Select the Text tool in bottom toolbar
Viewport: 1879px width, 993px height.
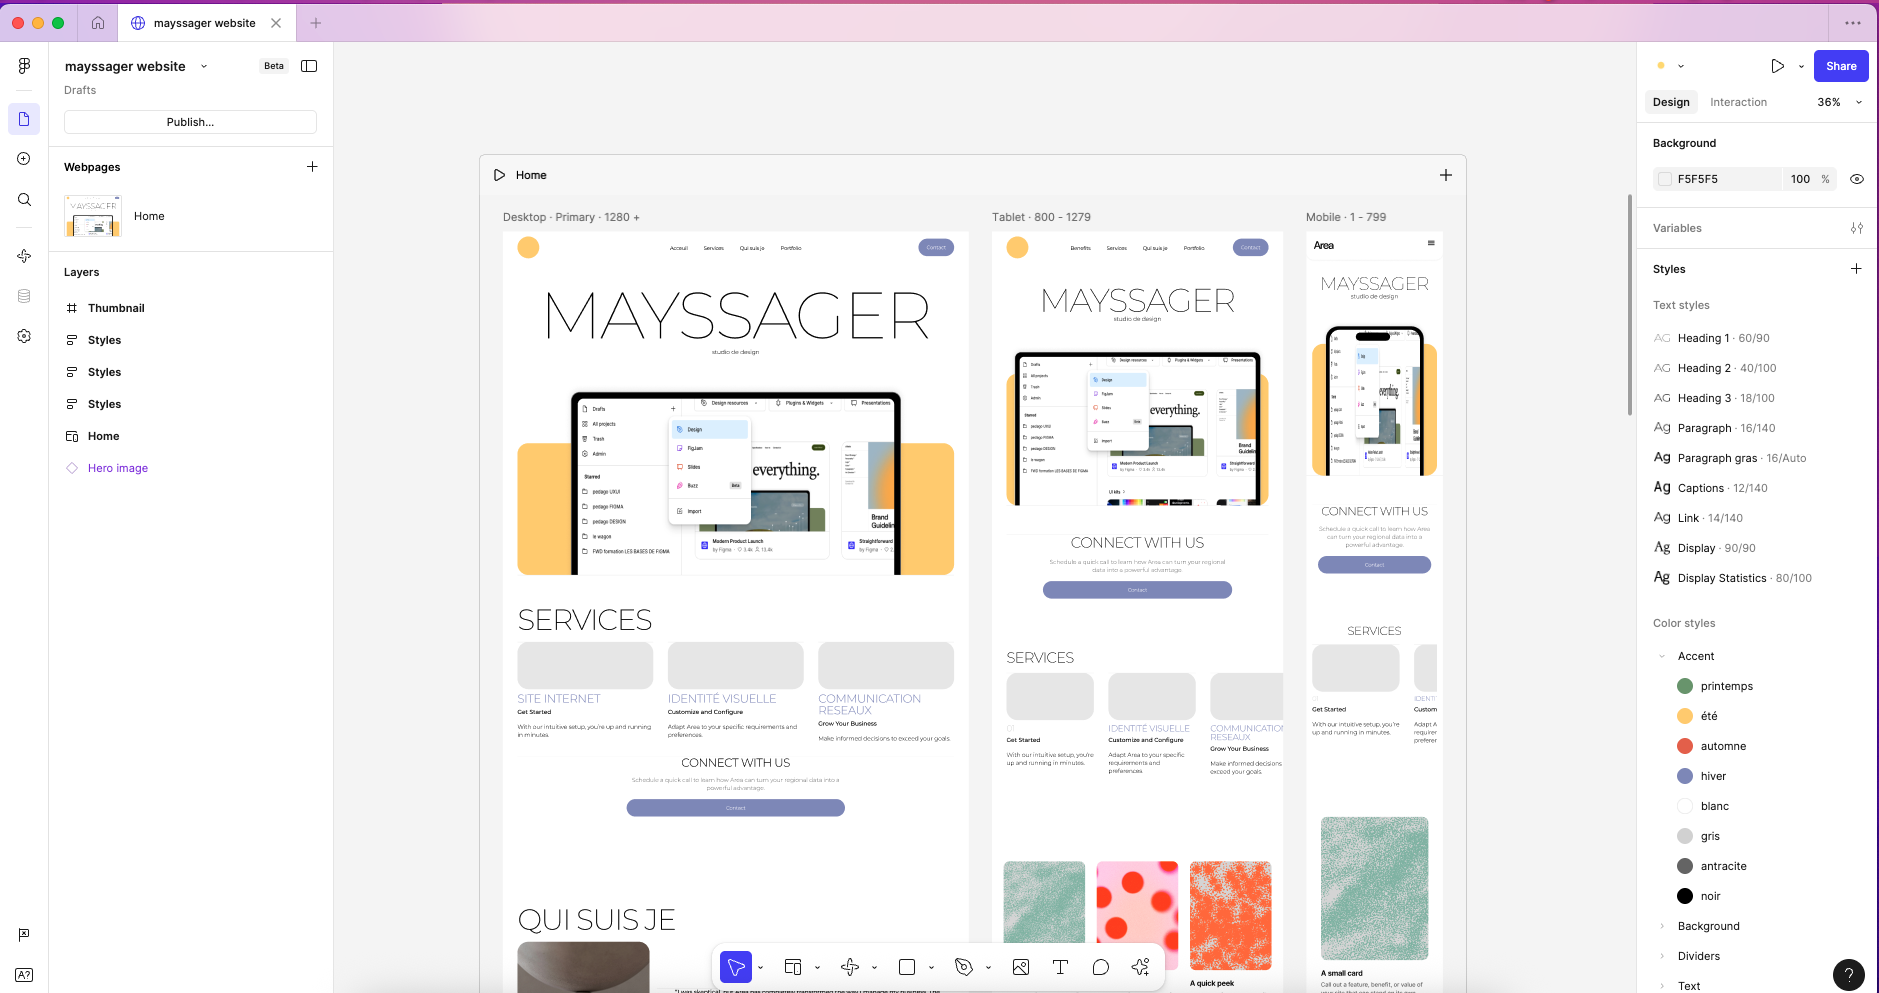[1060, 967]
